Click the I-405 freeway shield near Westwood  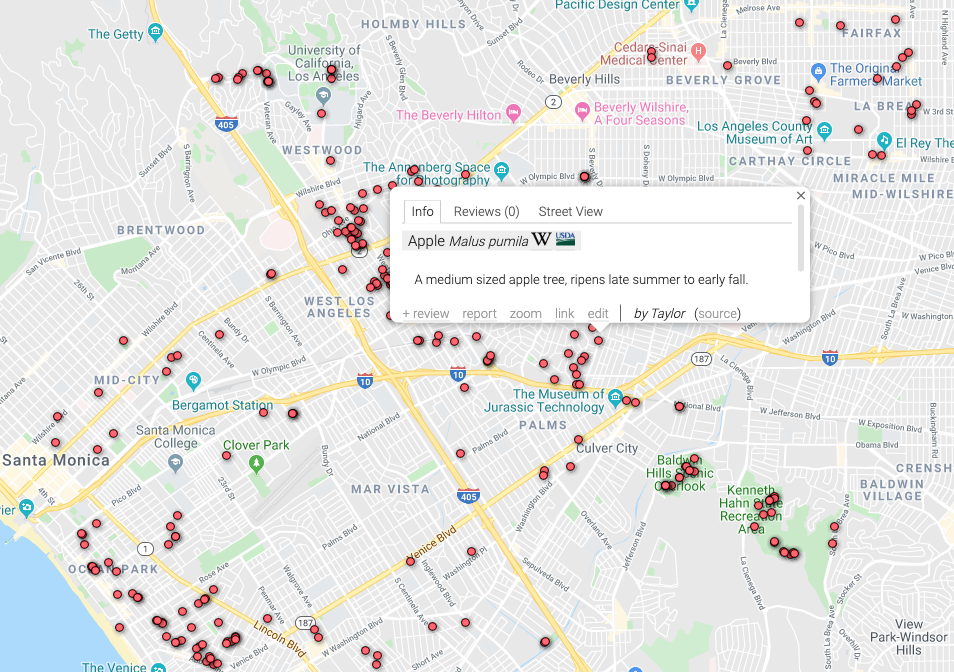click(226, 124)
